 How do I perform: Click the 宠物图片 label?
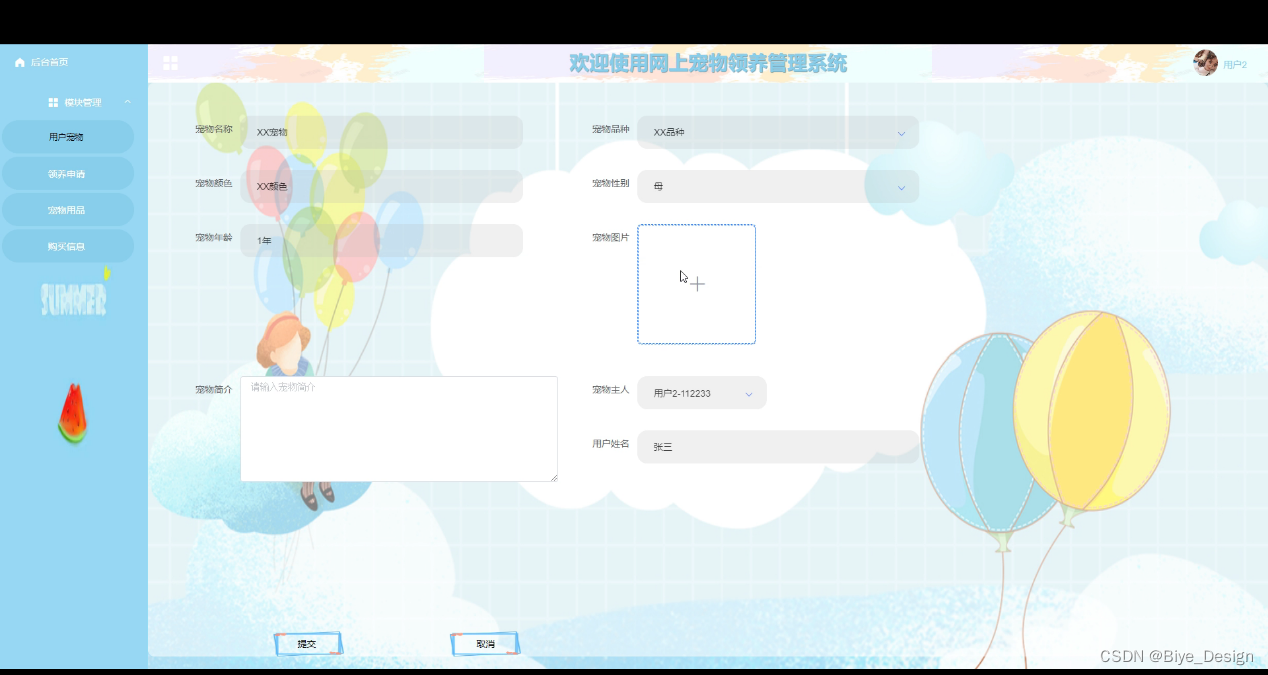(x=611, y=237)
